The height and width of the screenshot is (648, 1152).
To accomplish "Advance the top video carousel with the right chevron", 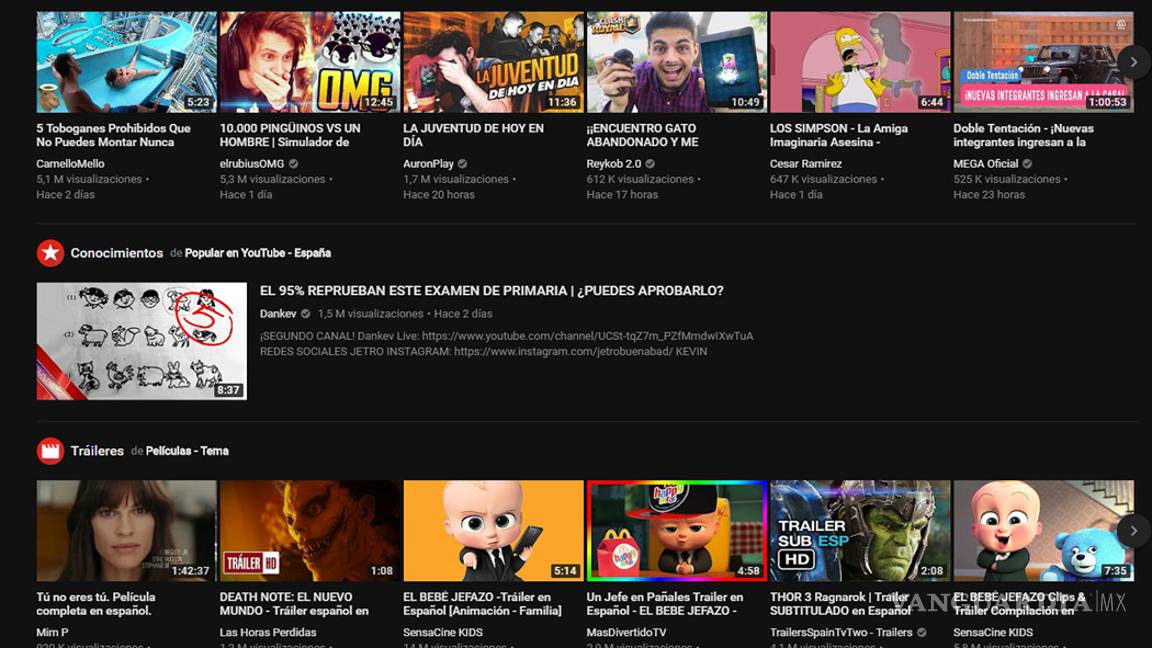I will (x=1133, y=61).
